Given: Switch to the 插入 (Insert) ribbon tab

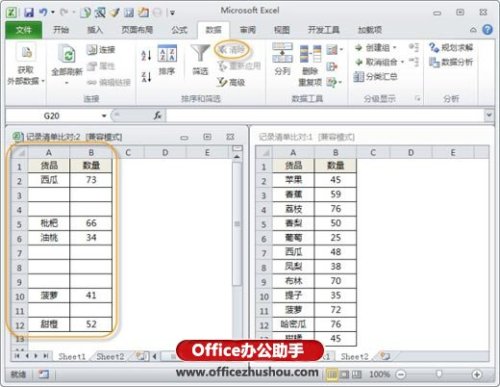Looking at the screenshot, I should pos(95,30).
